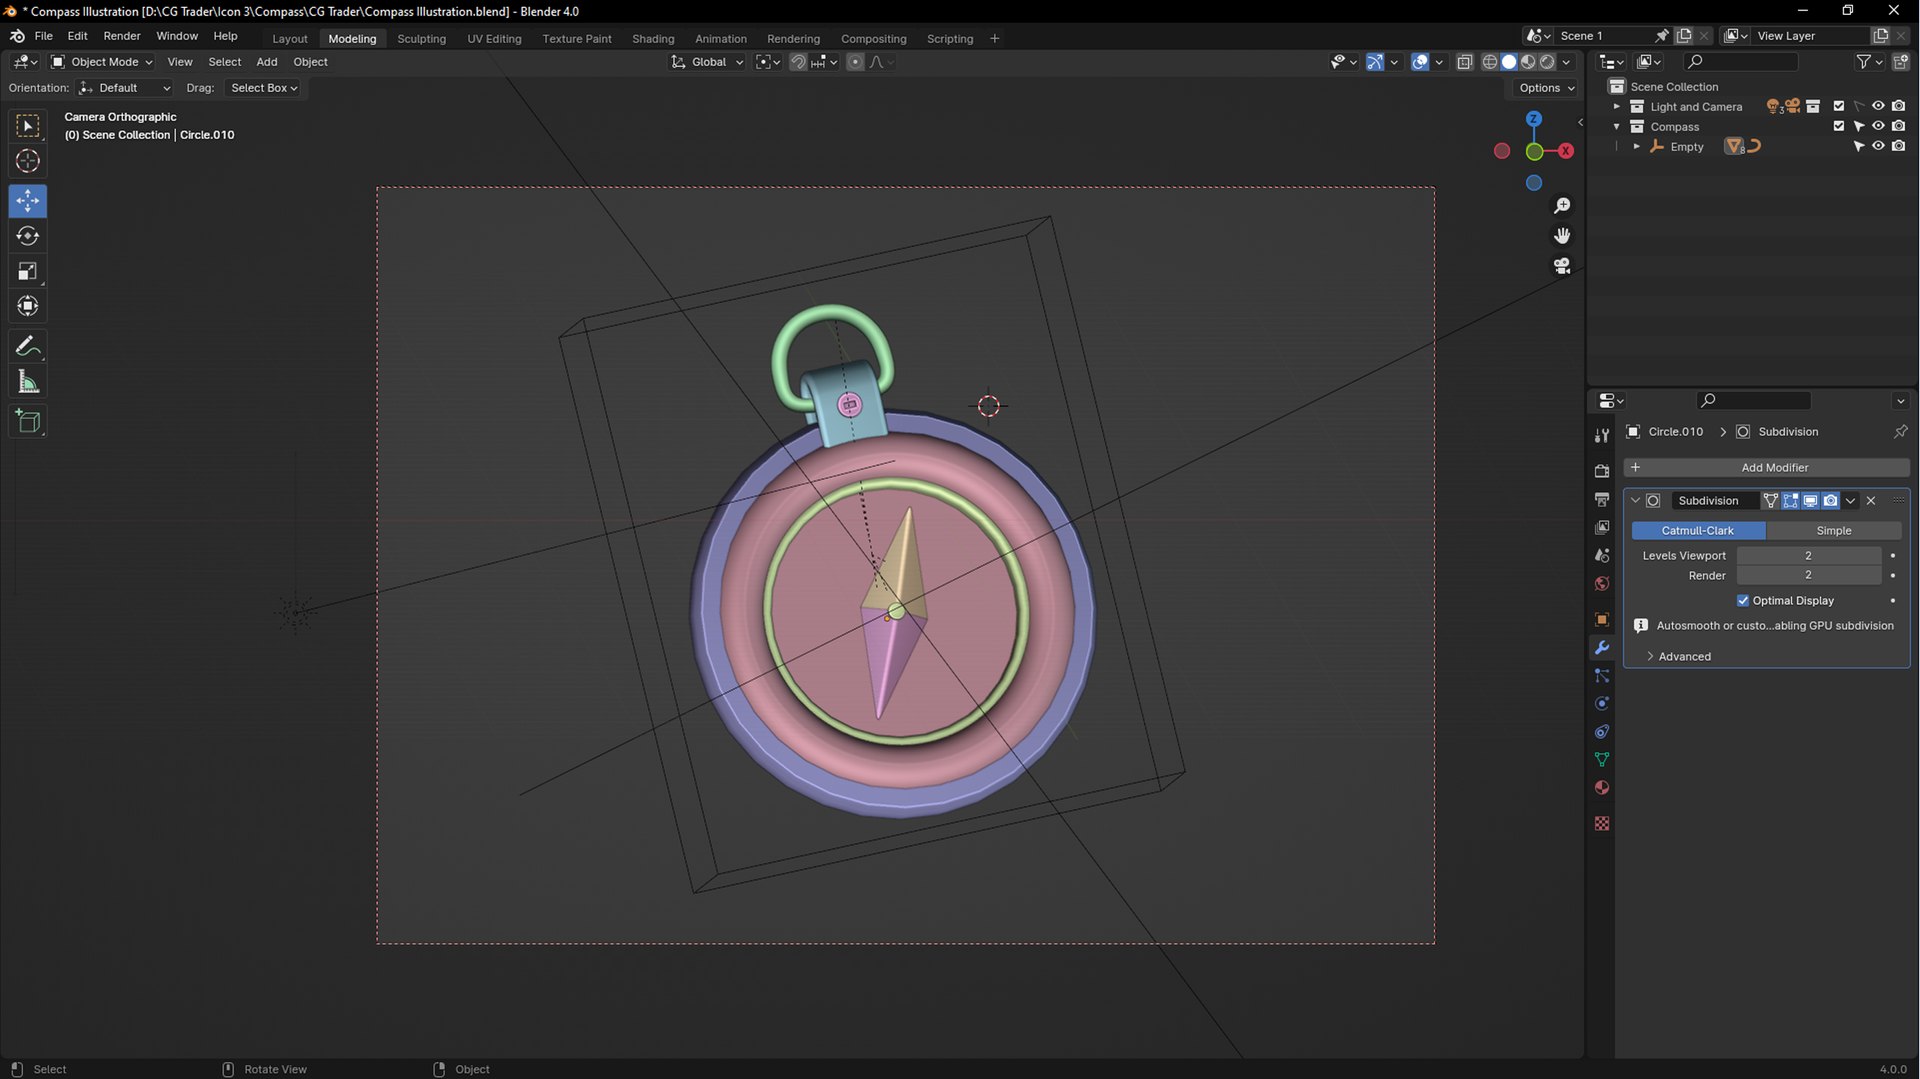Switch to the UV Editing workspace tab
Viewport: 1920px width, 1079px height.
coord(494,39)
